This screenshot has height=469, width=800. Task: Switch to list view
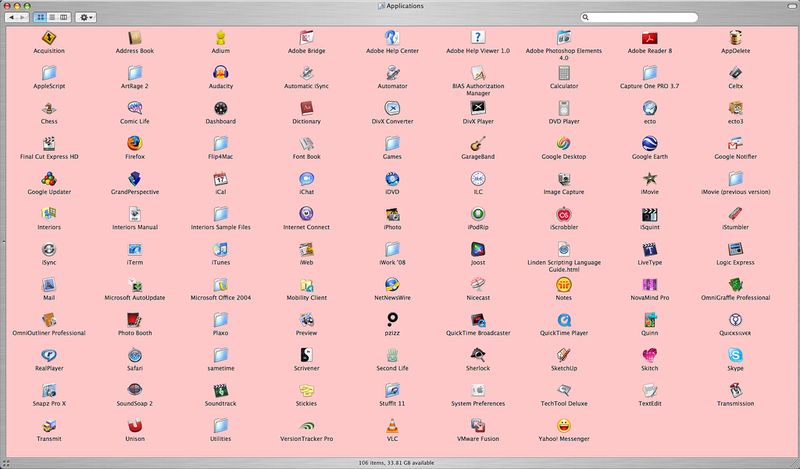(x=52, y=17)
